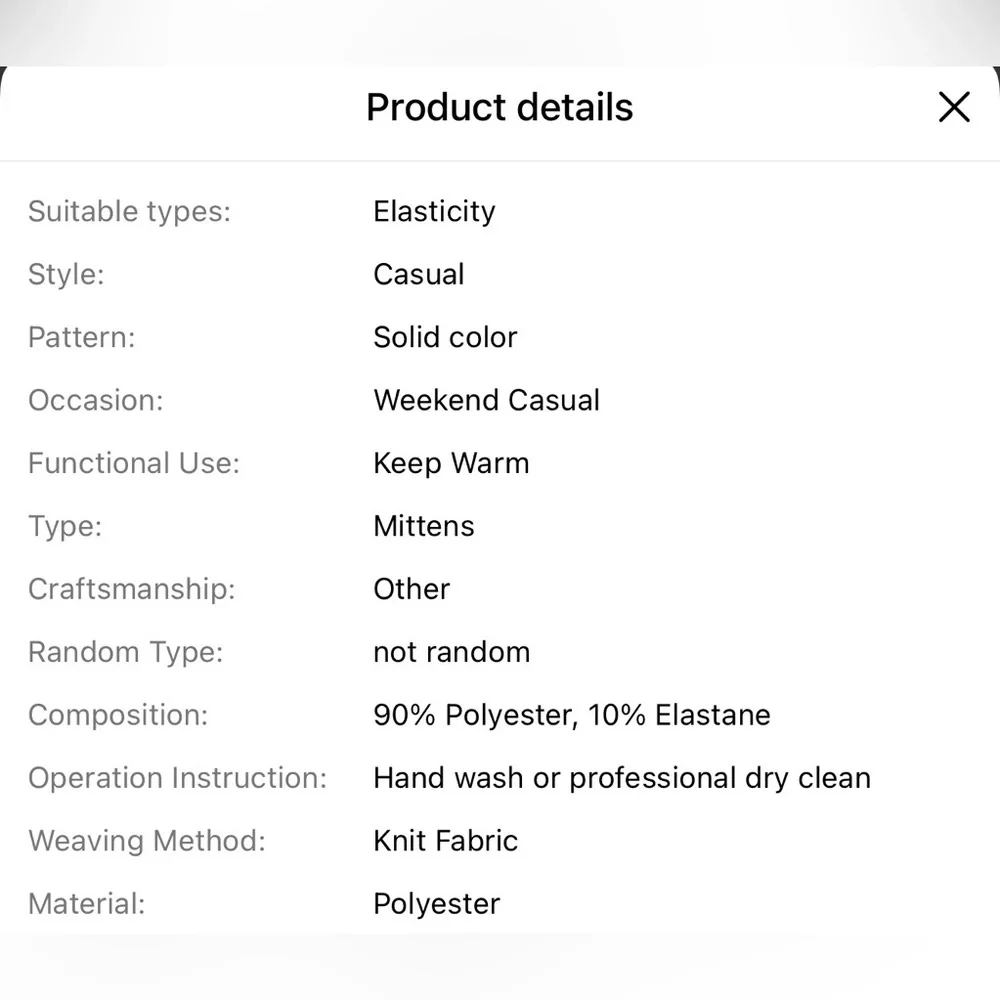Close the Product details panel
The height and width of the screenshot is (1000, 1000).
954,107
